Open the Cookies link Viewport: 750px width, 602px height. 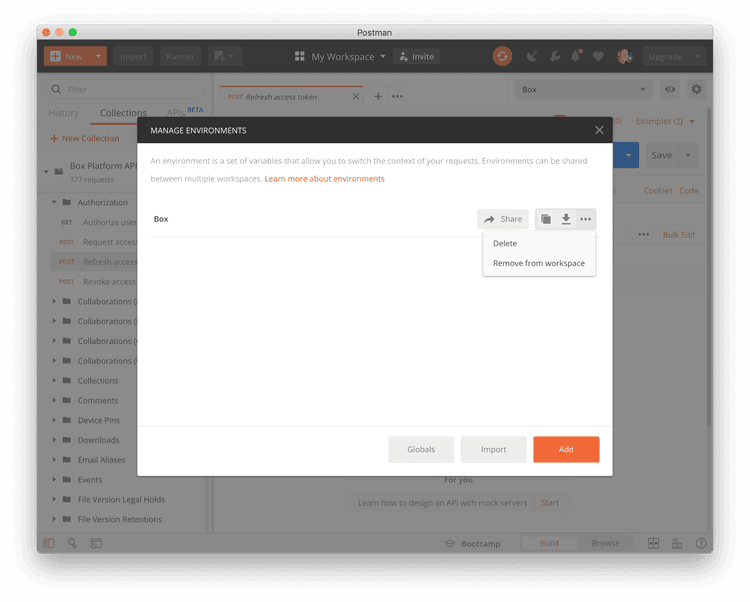[658, 190]
